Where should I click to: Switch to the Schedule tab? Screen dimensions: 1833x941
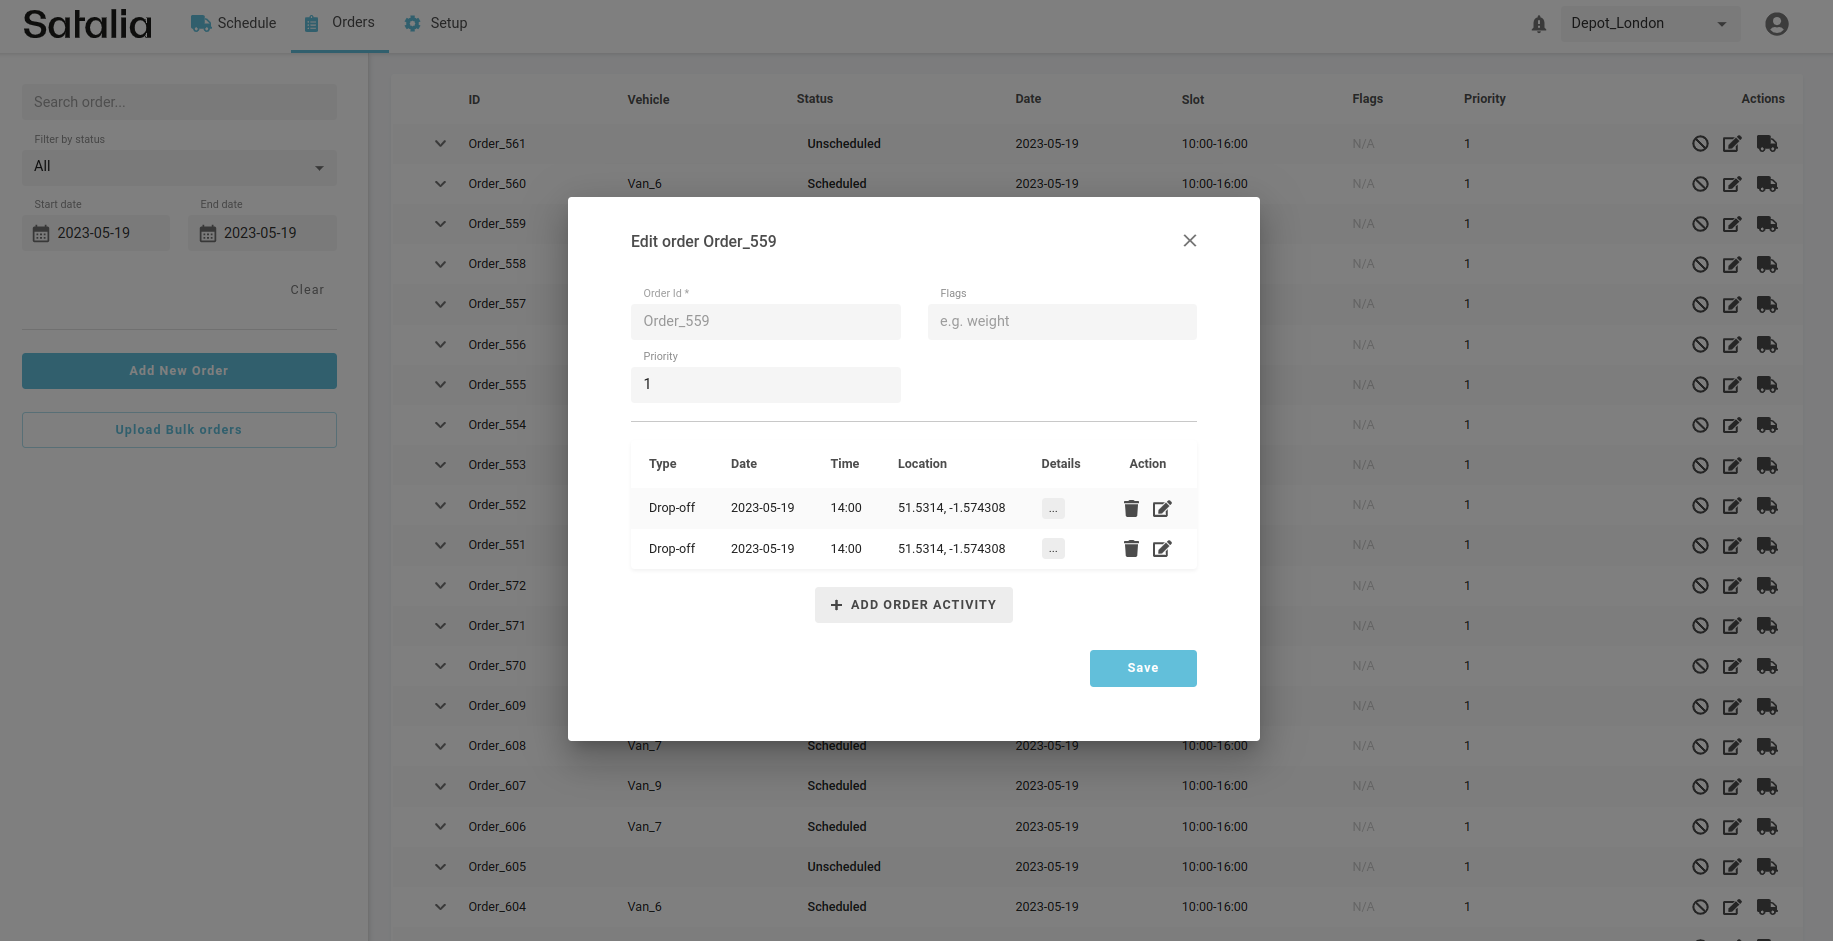click(234, 23)
